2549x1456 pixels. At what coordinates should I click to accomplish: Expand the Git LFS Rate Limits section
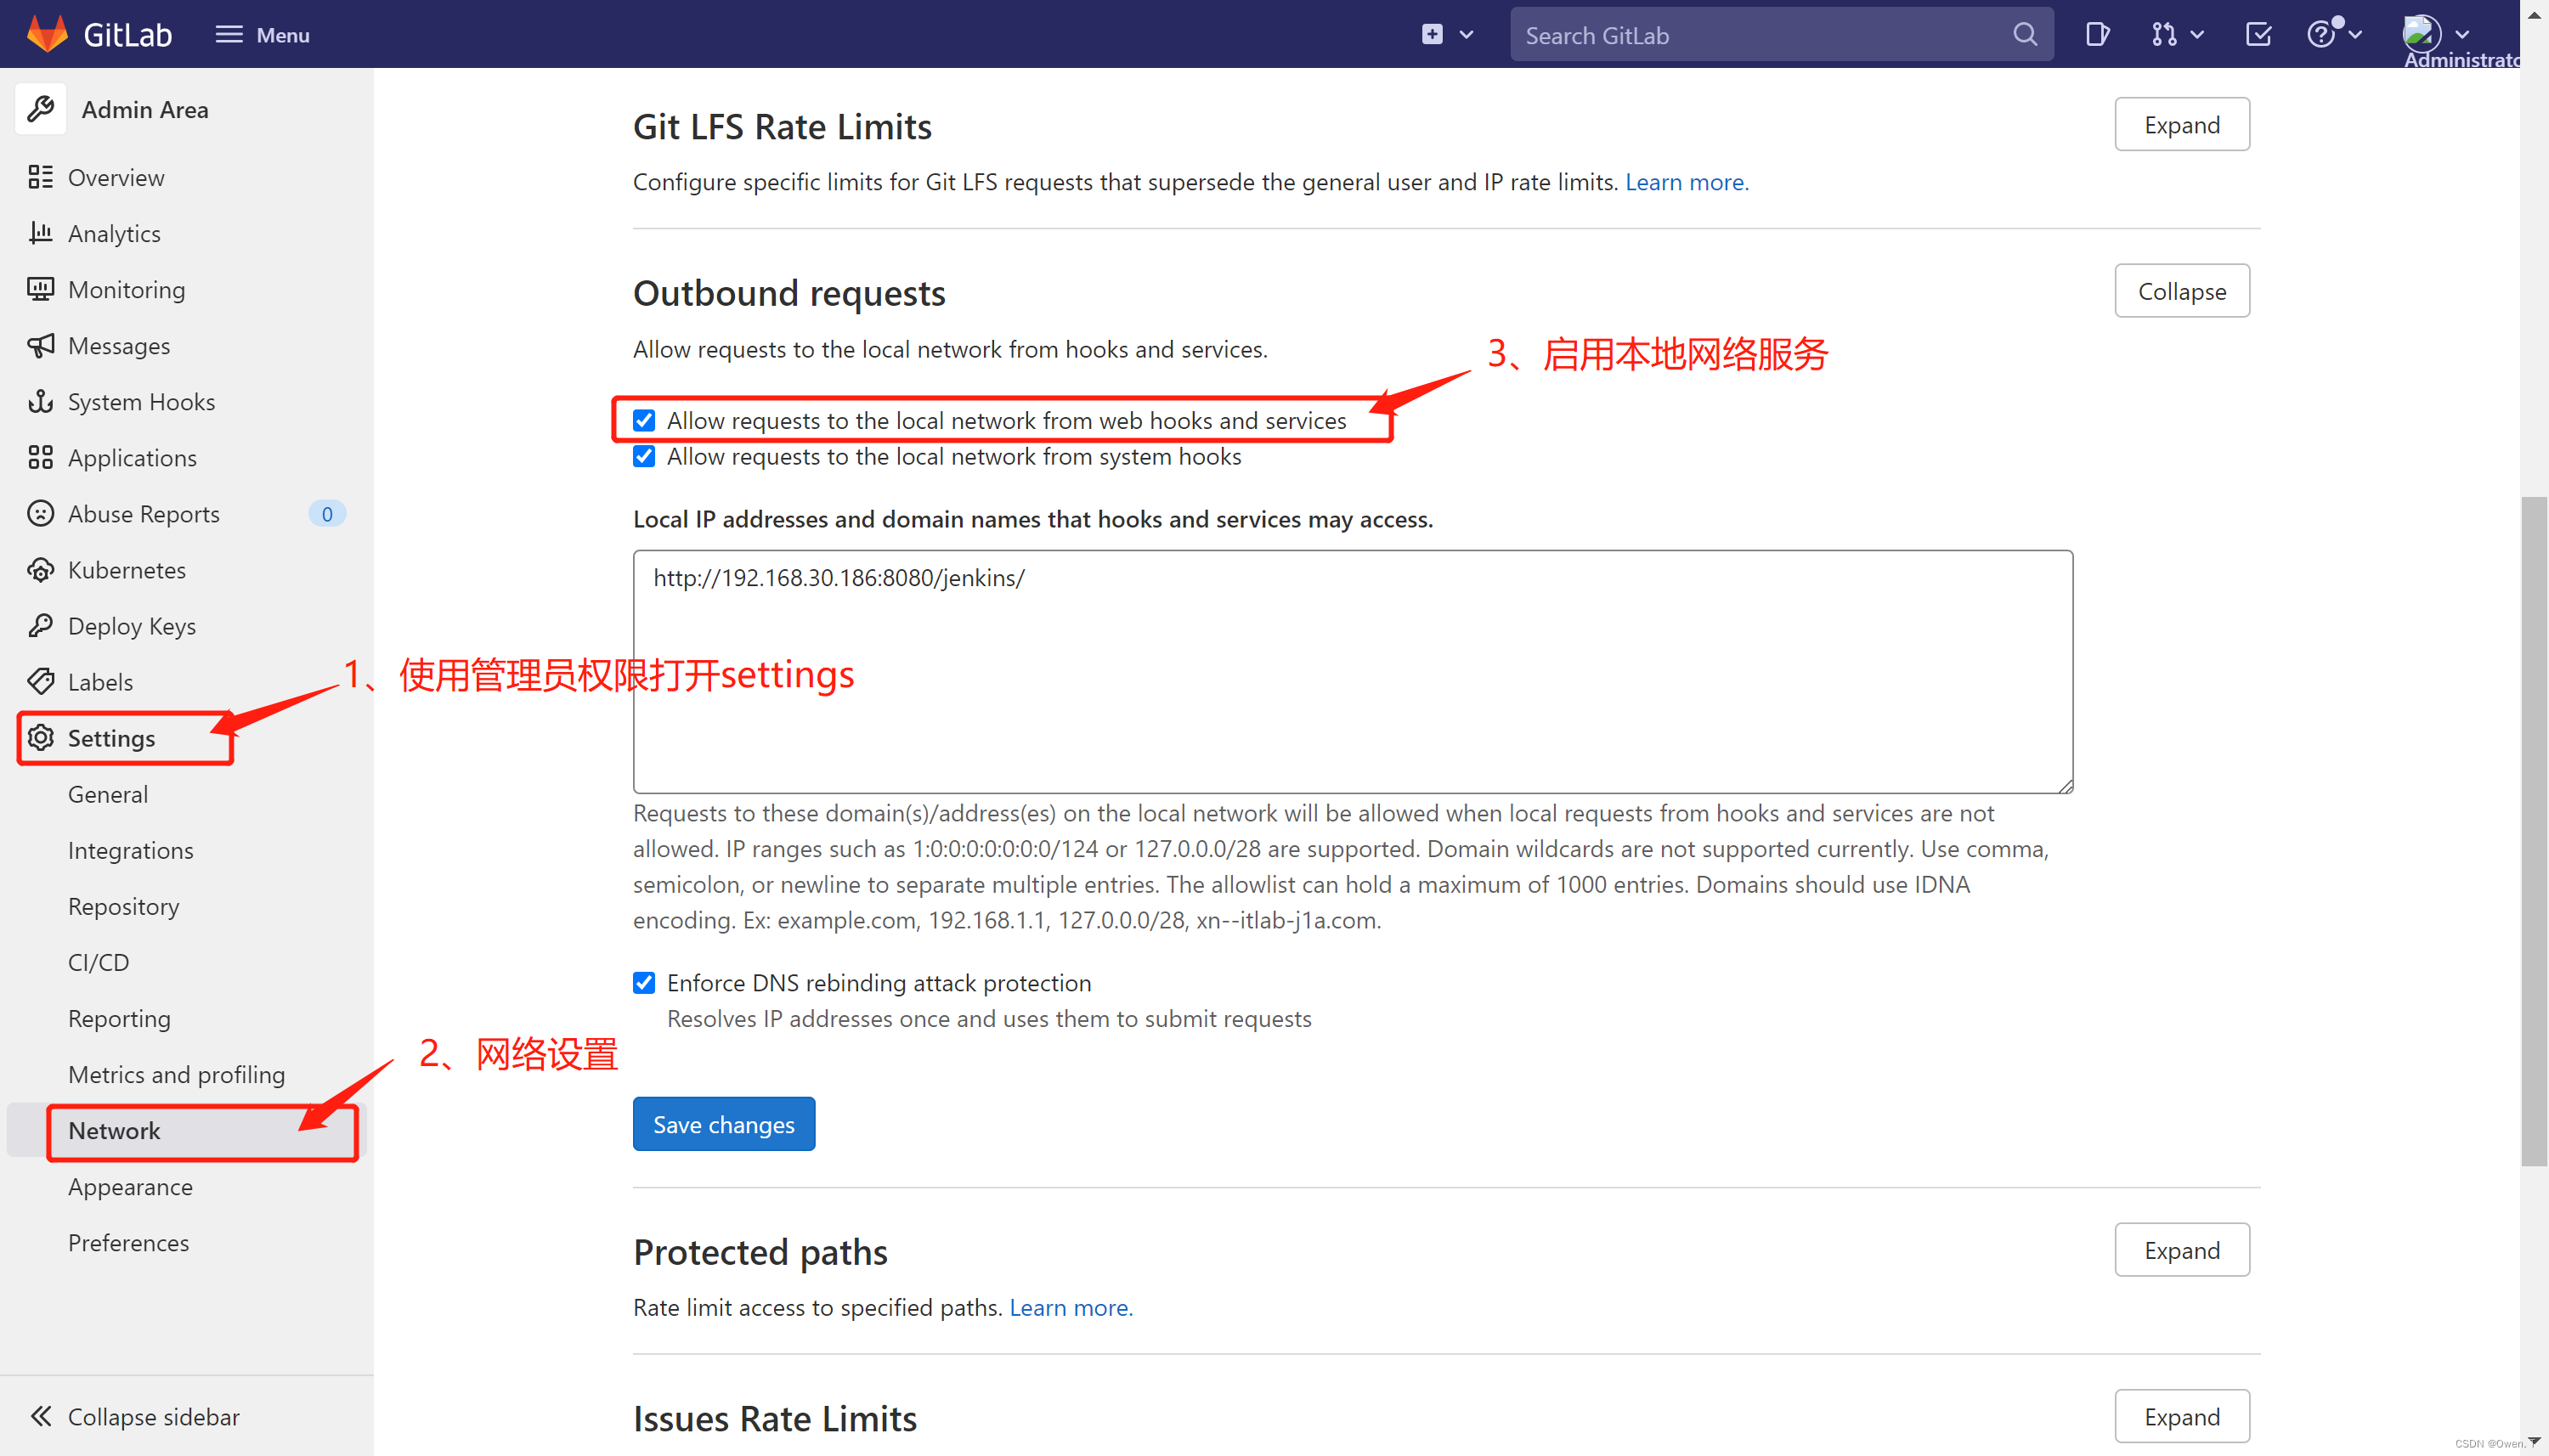click(x=2181, y=125)
